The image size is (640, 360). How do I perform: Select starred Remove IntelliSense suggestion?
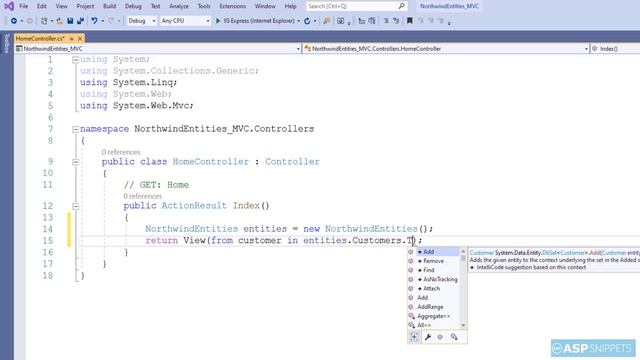[x=433, y=261]
